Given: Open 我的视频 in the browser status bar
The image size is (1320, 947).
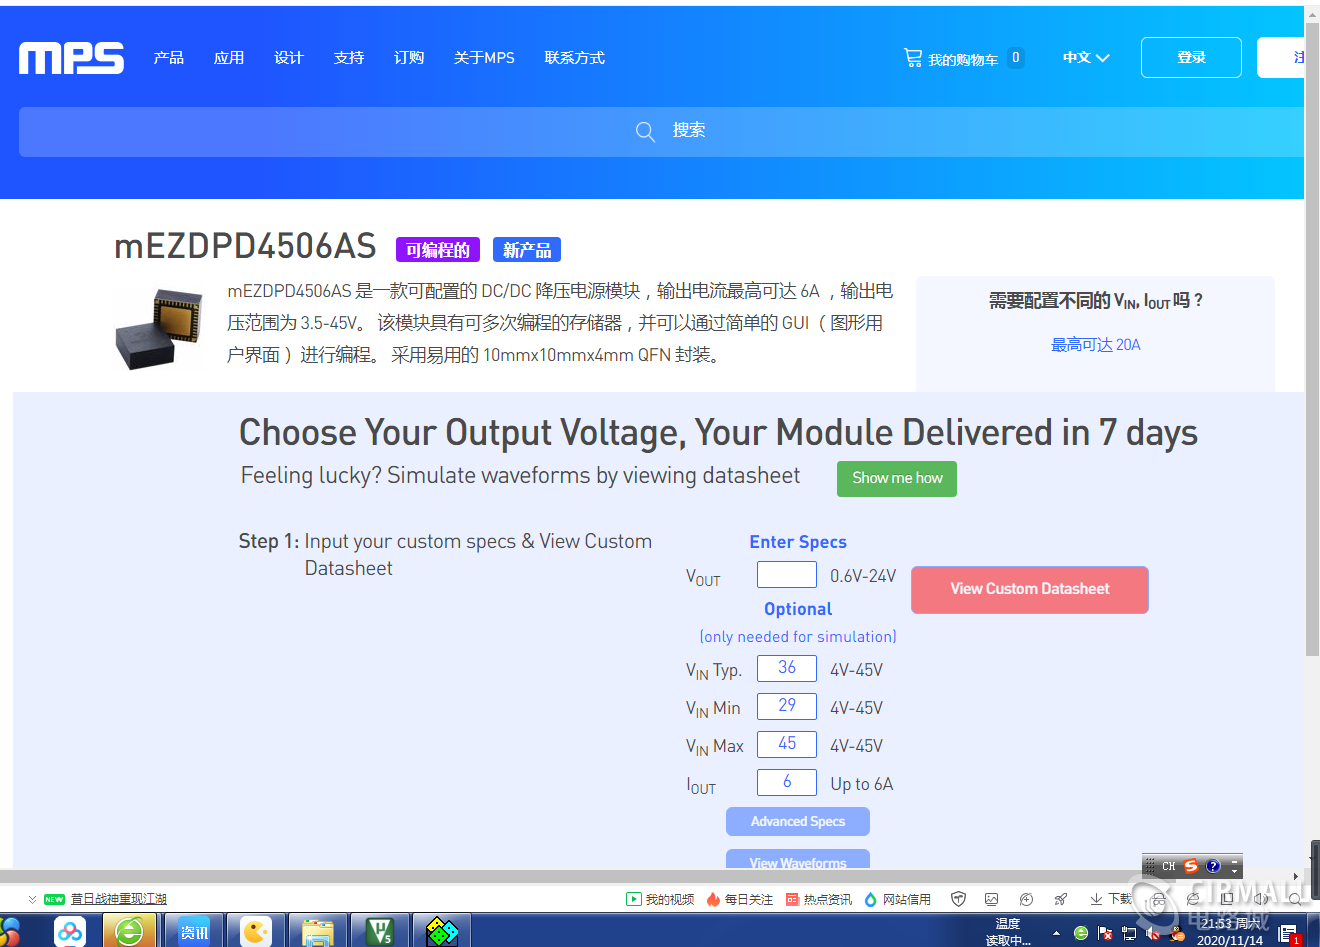Looking at the screenshot, I should 660,899.
